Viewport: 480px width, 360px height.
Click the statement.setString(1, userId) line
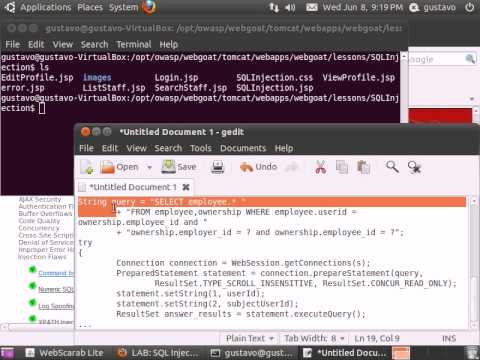(x=190, y=294)
